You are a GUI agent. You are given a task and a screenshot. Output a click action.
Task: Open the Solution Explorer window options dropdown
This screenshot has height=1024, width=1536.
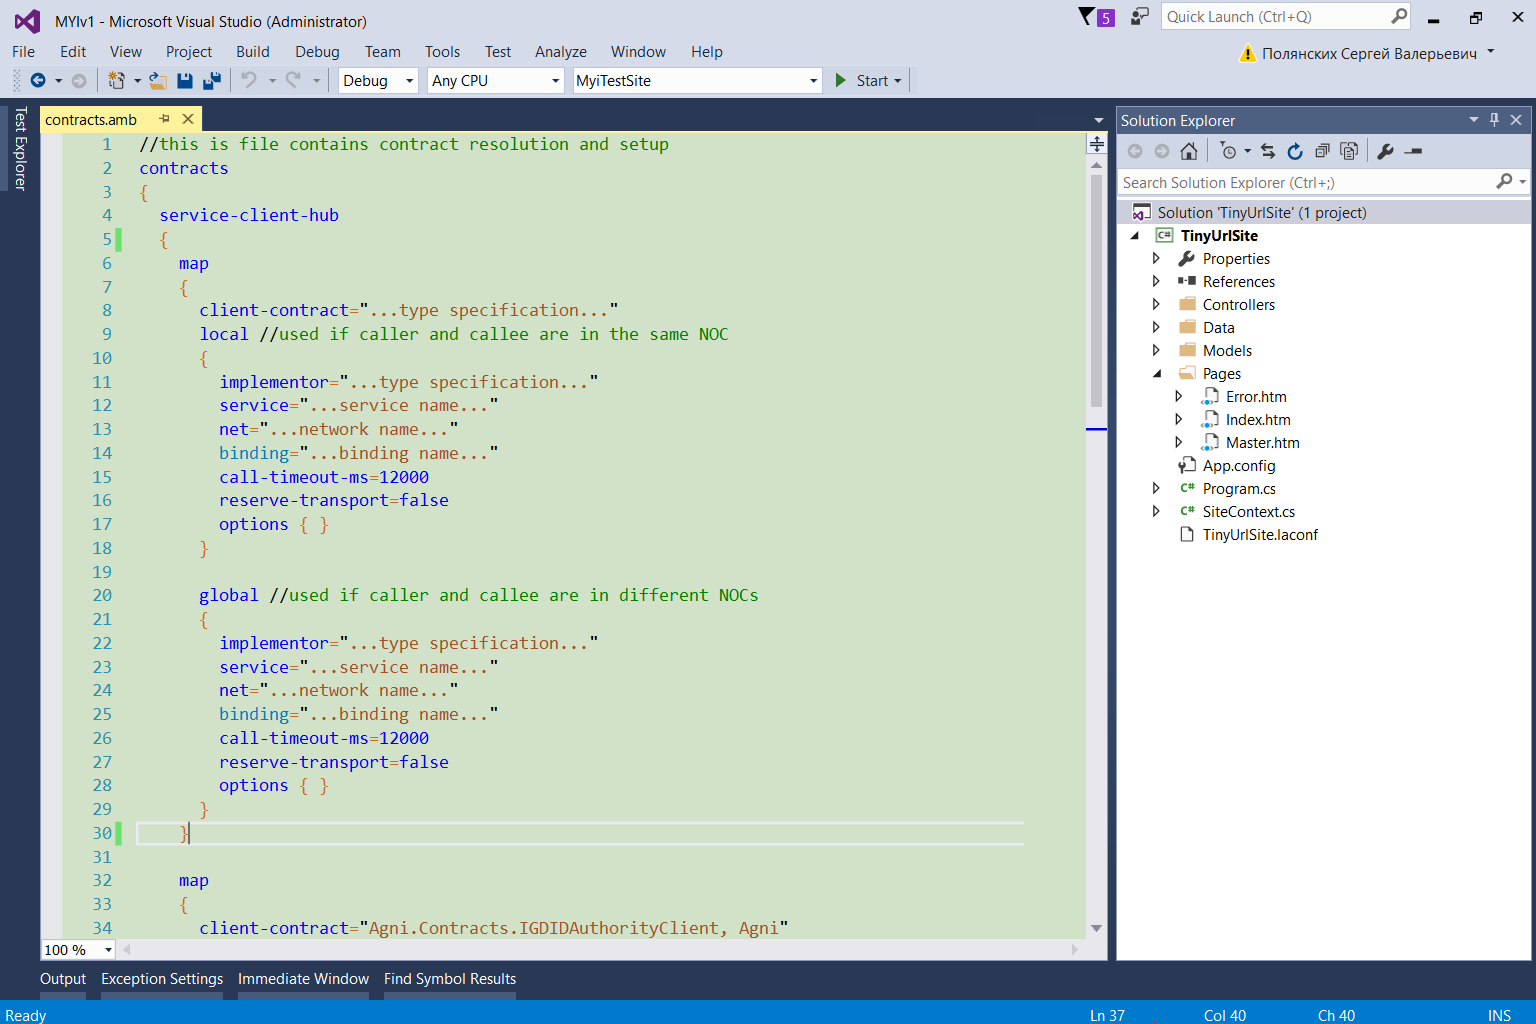1473,120
